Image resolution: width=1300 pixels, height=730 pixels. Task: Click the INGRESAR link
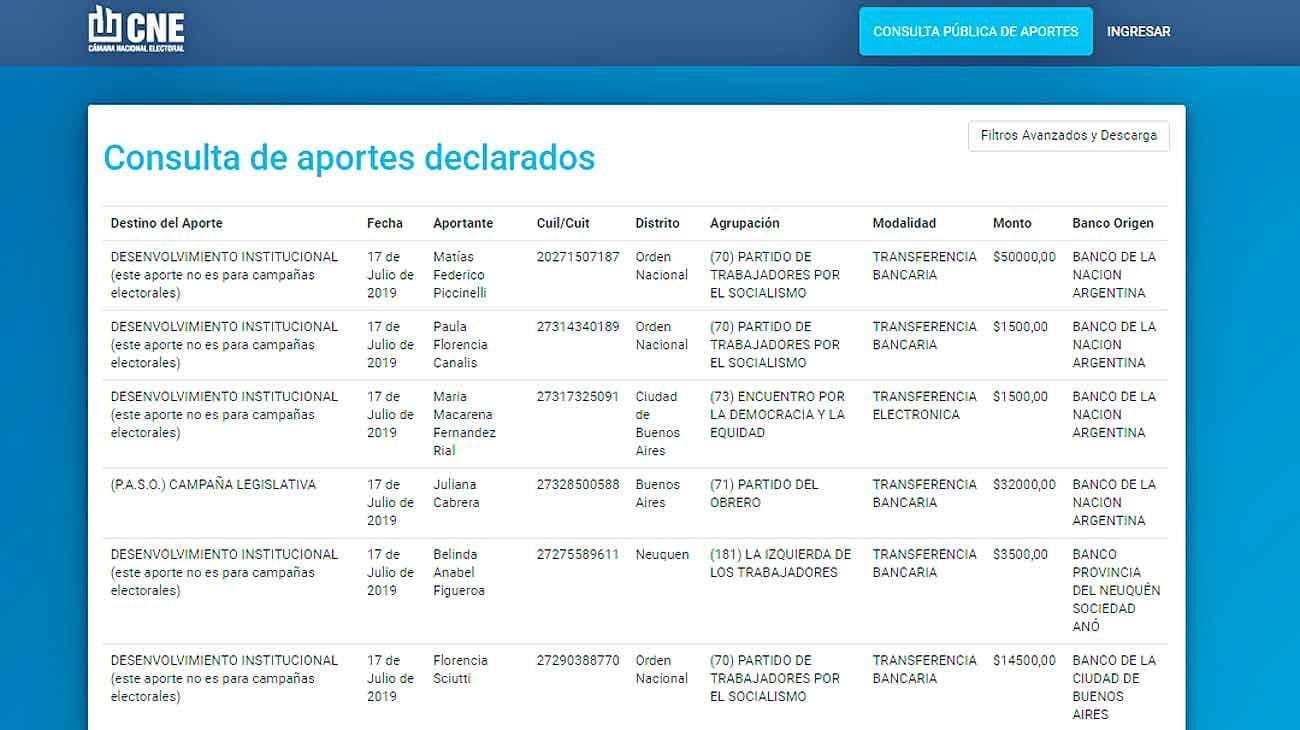click(x=1138, y=32)
